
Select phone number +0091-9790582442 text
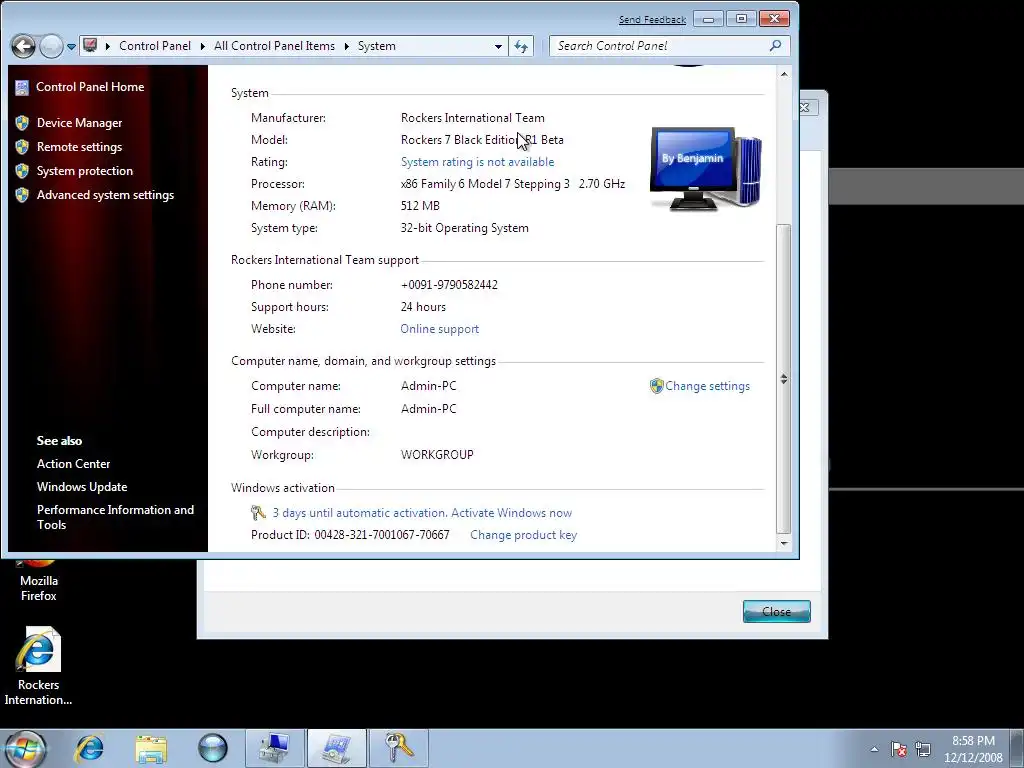point(449,285)
